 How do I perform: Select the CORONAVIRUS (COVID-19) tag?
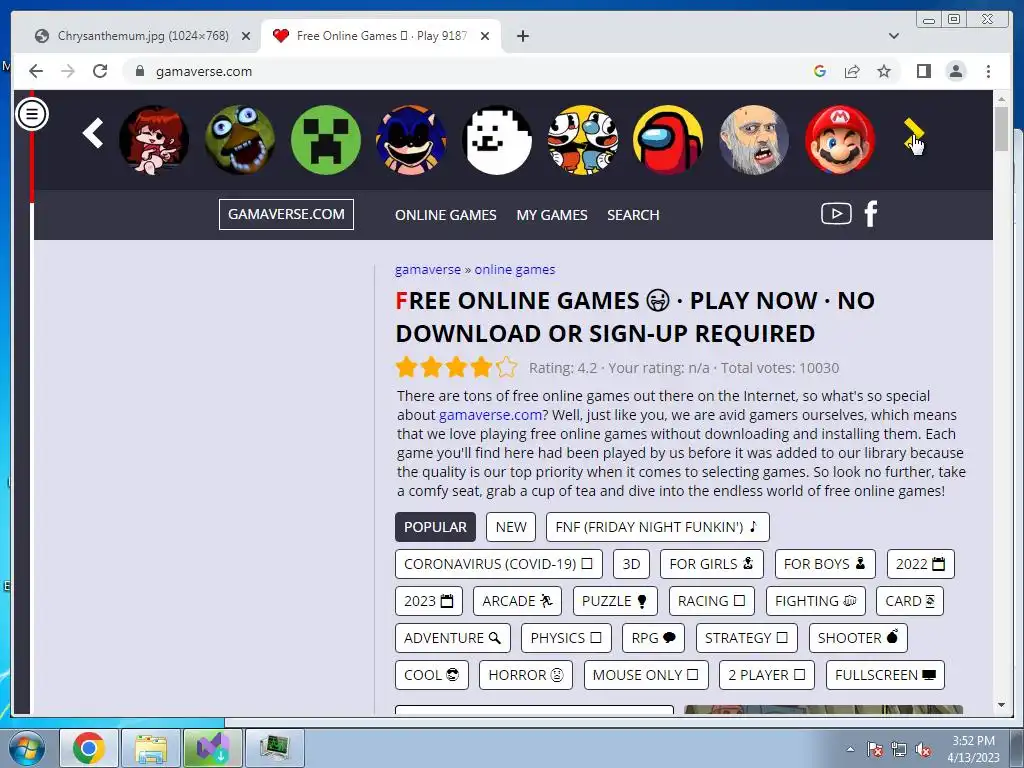coord(498,564)
